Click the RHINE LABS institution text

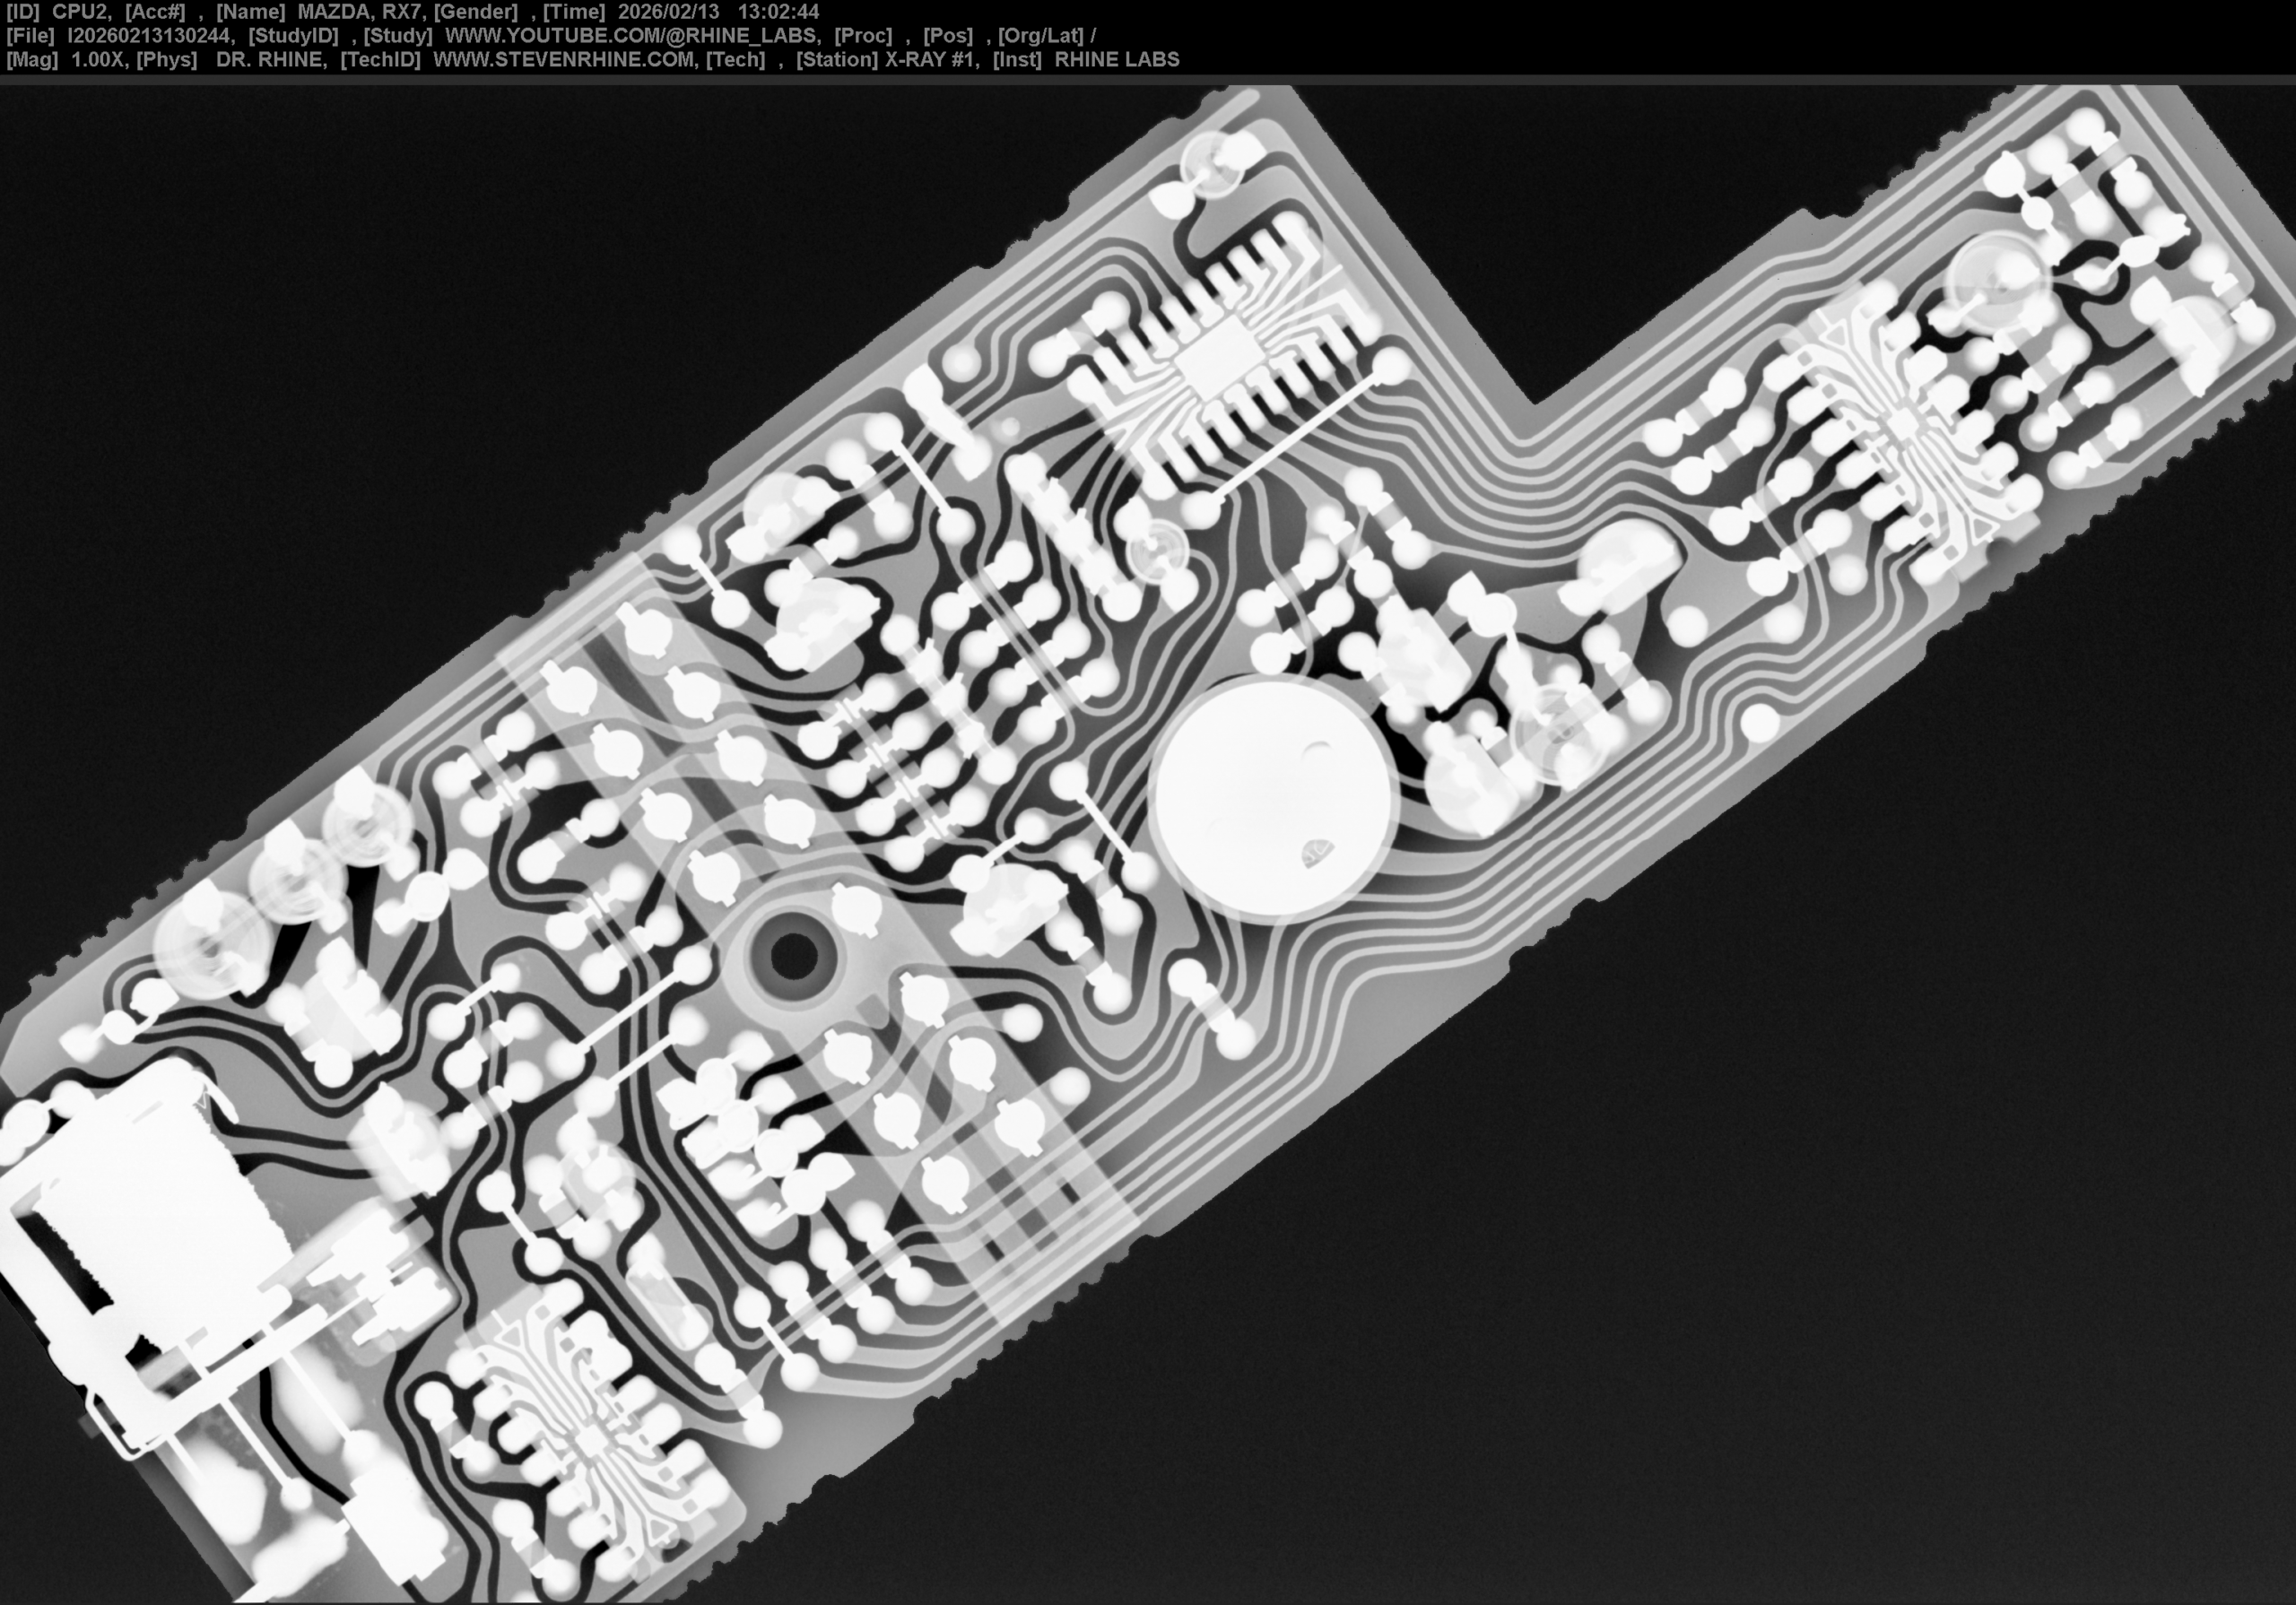point(1117,60)
